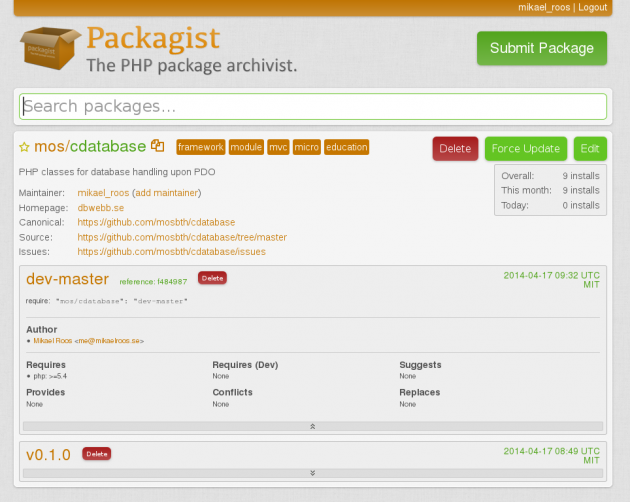Delete the dev-master version

pos(212,278)
